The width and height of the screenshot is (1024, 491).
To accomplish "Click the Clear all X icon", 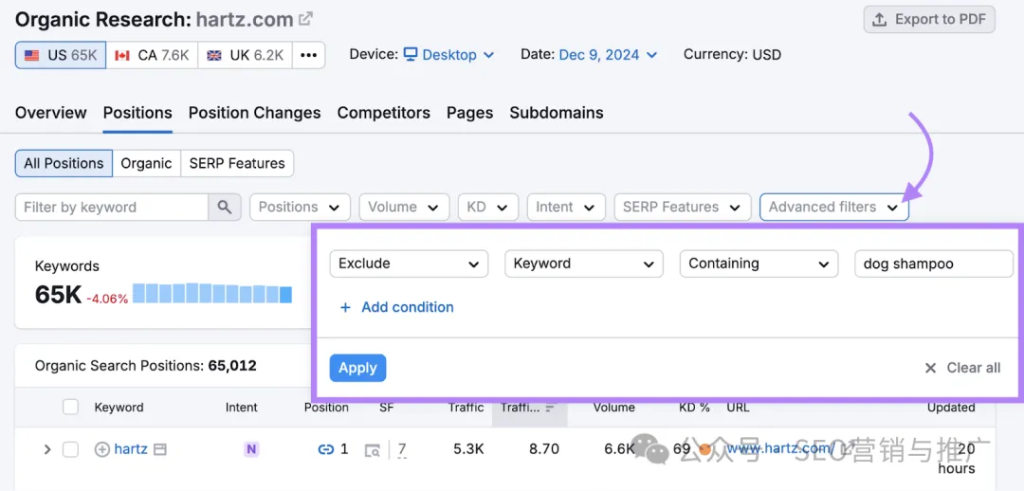I will click(x=930, y=368).
